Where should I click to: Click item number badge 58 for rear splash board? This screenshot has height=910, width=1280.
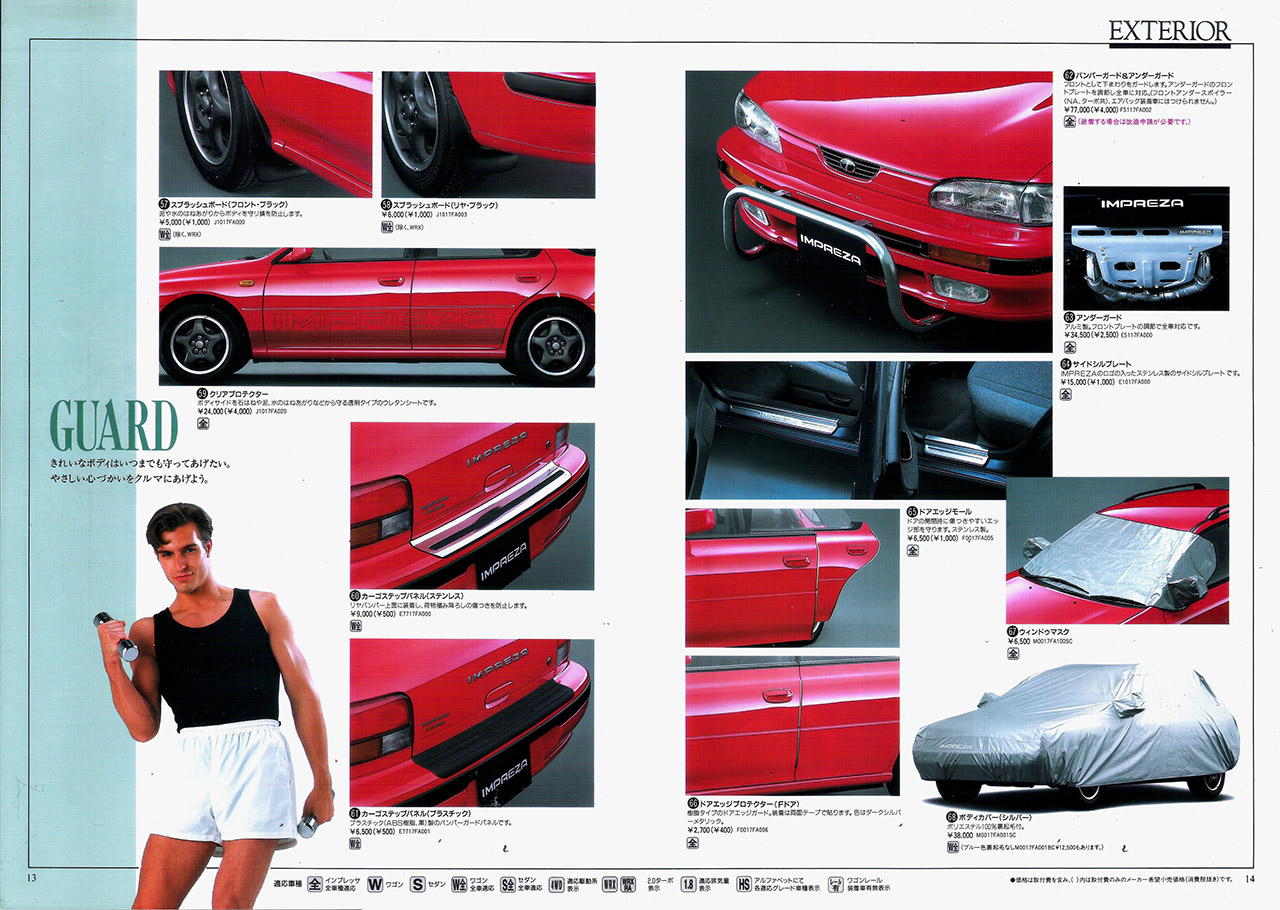388,204
